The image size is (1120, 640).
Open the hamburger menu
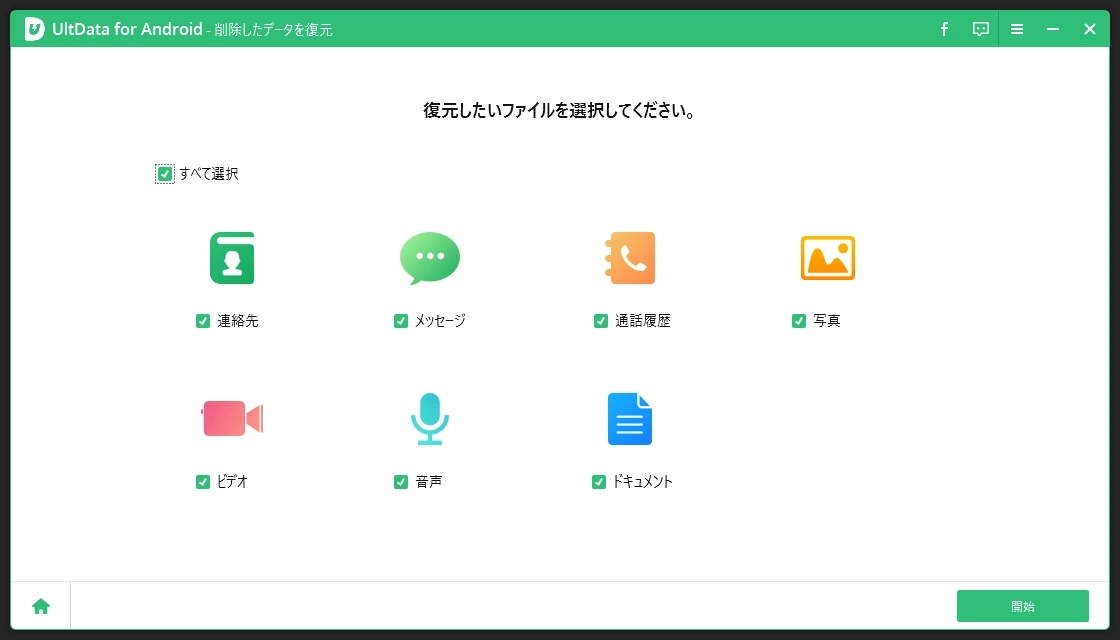1017,29
